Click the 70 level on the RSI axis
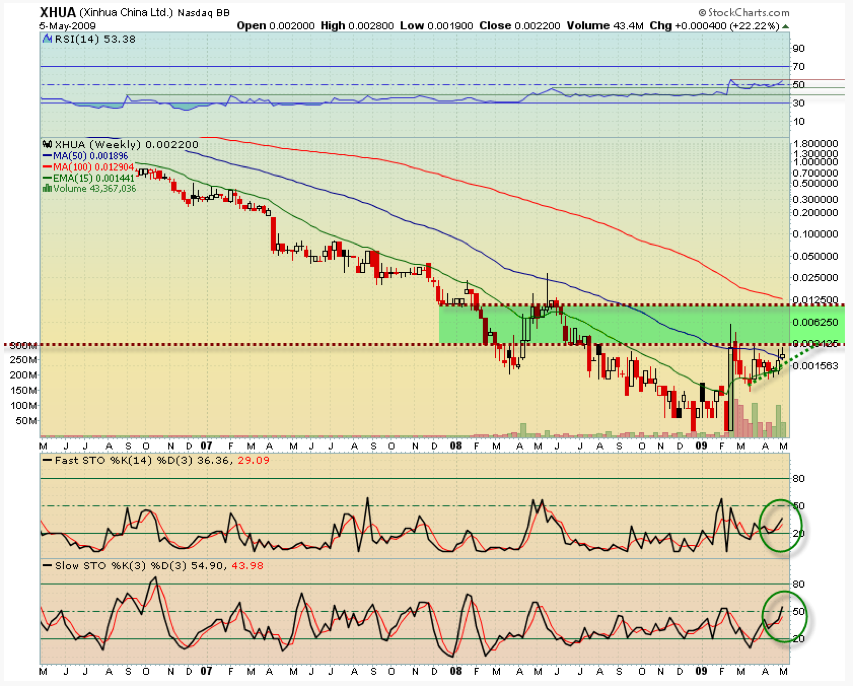The height and width of the screenshot is (686, 853). coord(799,66)
